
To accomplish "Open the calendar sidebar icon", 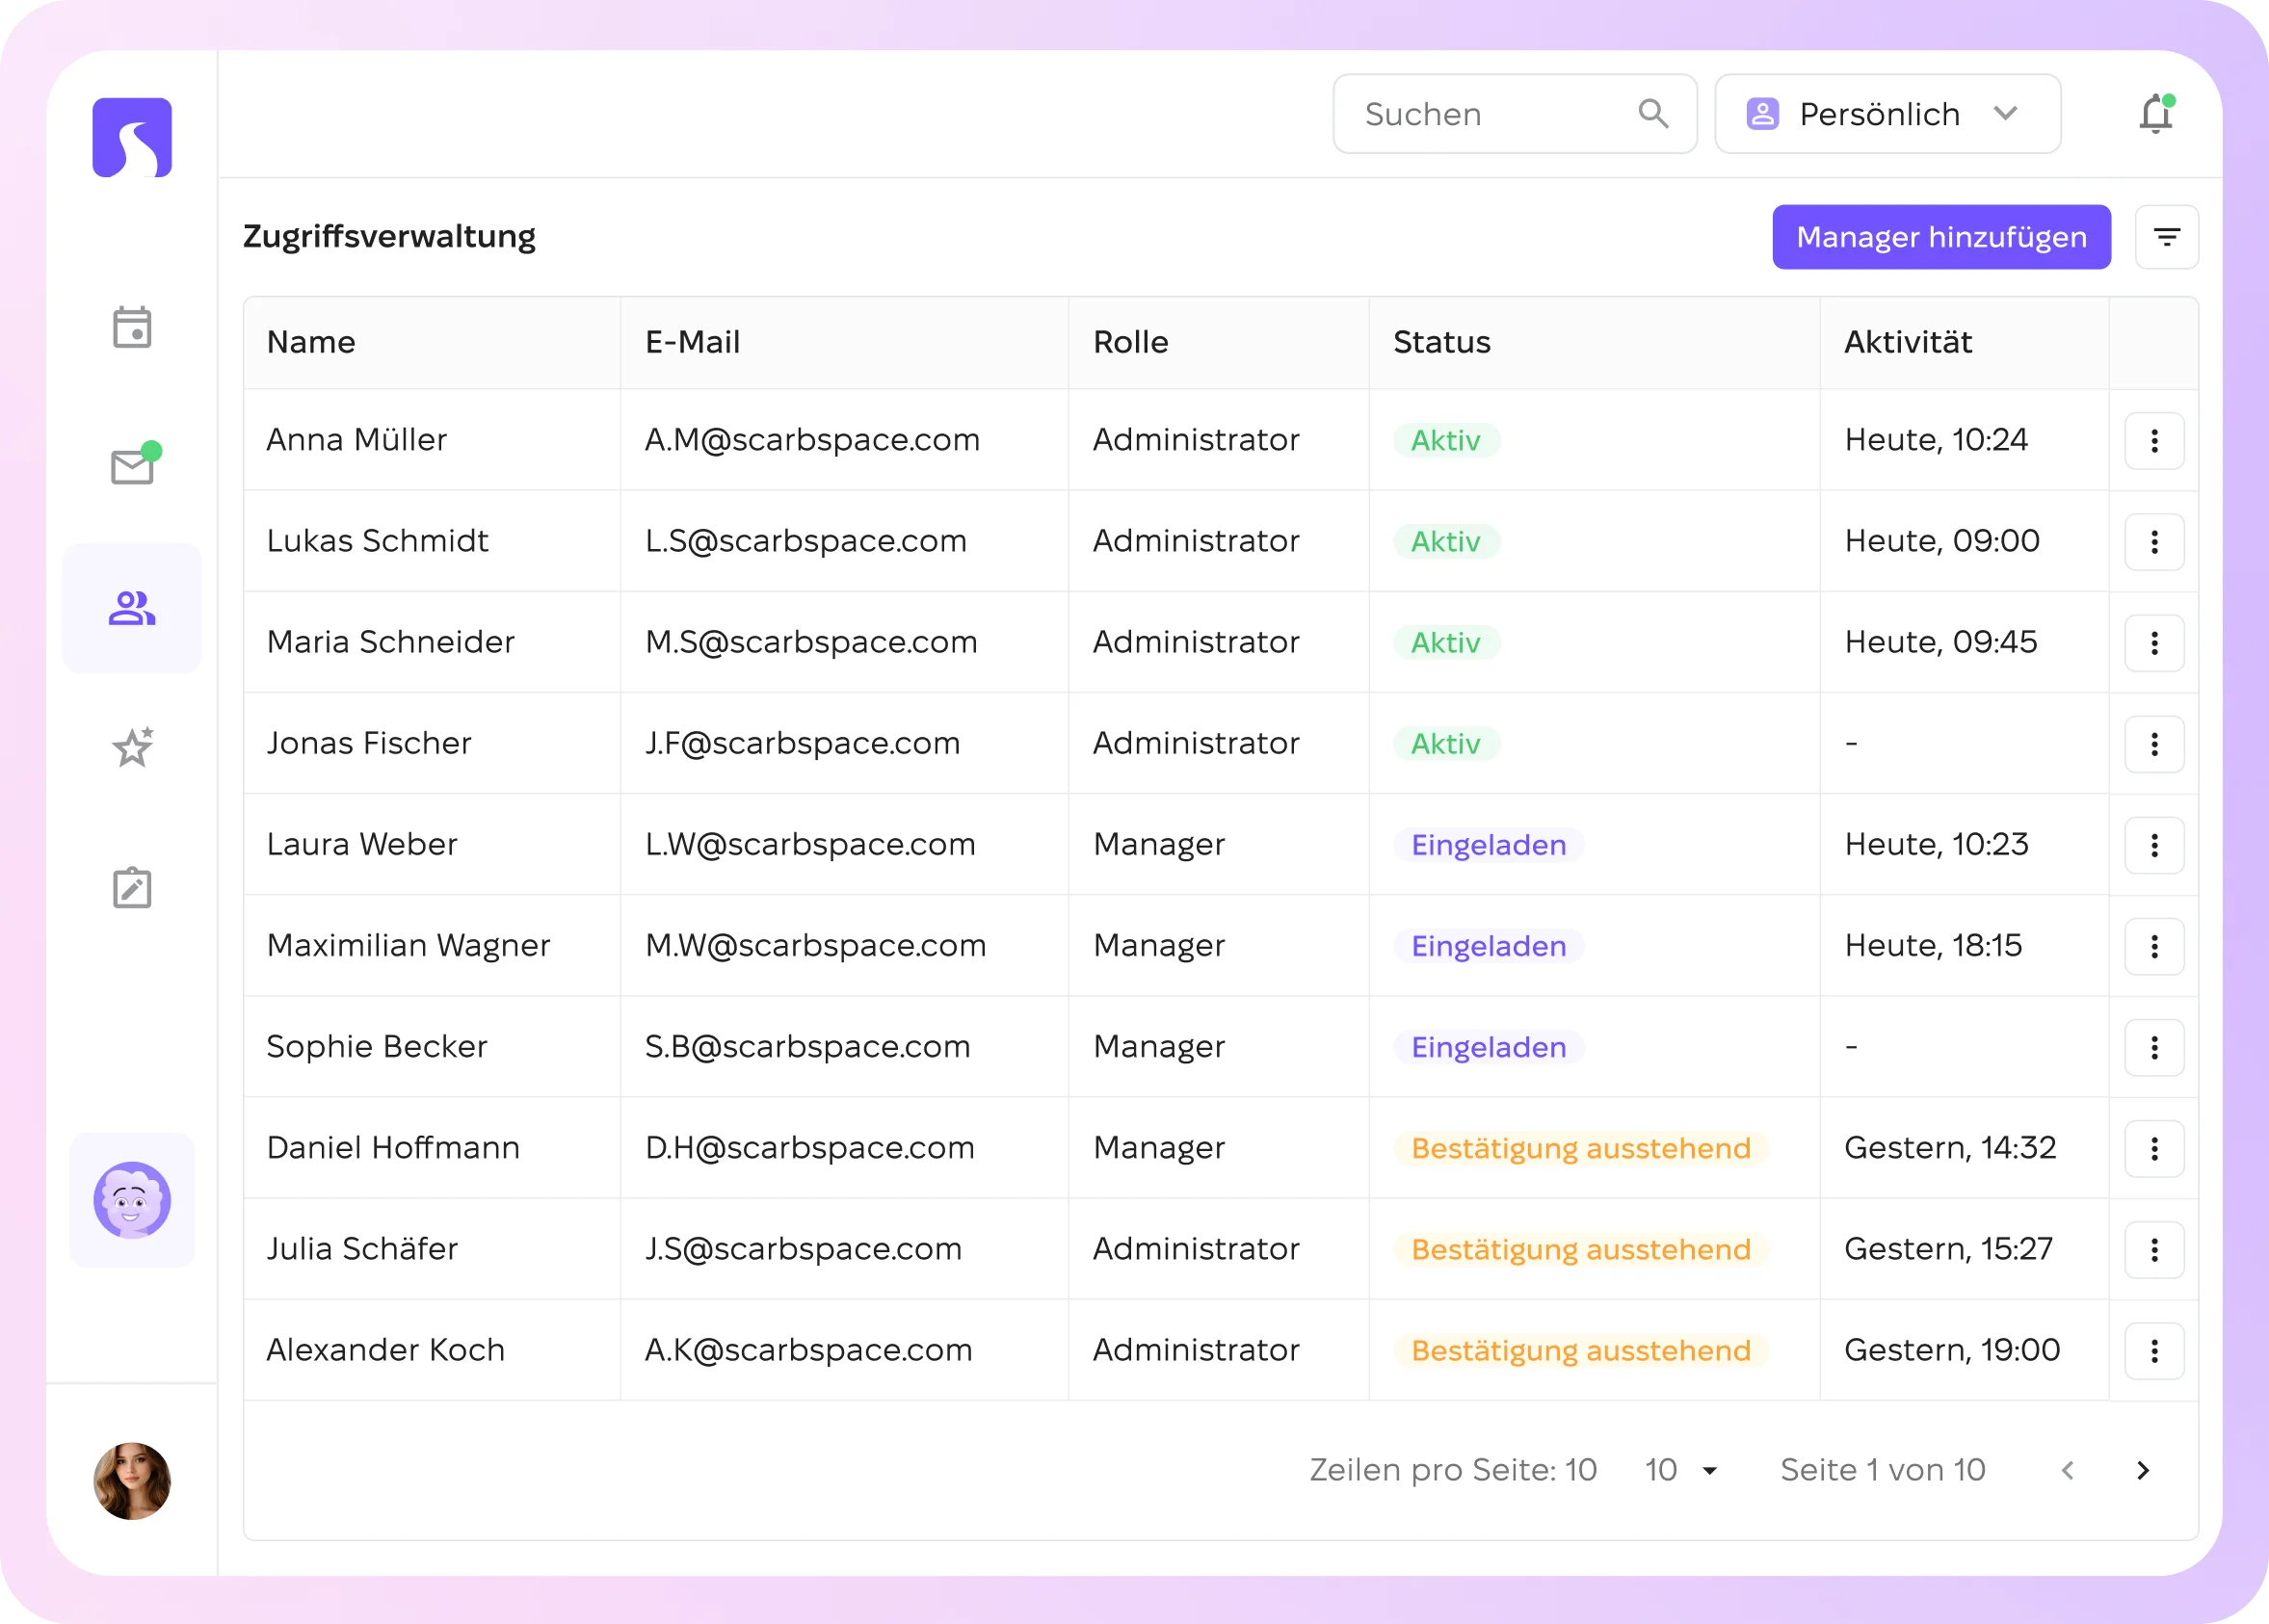I will pyautogui.click(x=132, y=327).
